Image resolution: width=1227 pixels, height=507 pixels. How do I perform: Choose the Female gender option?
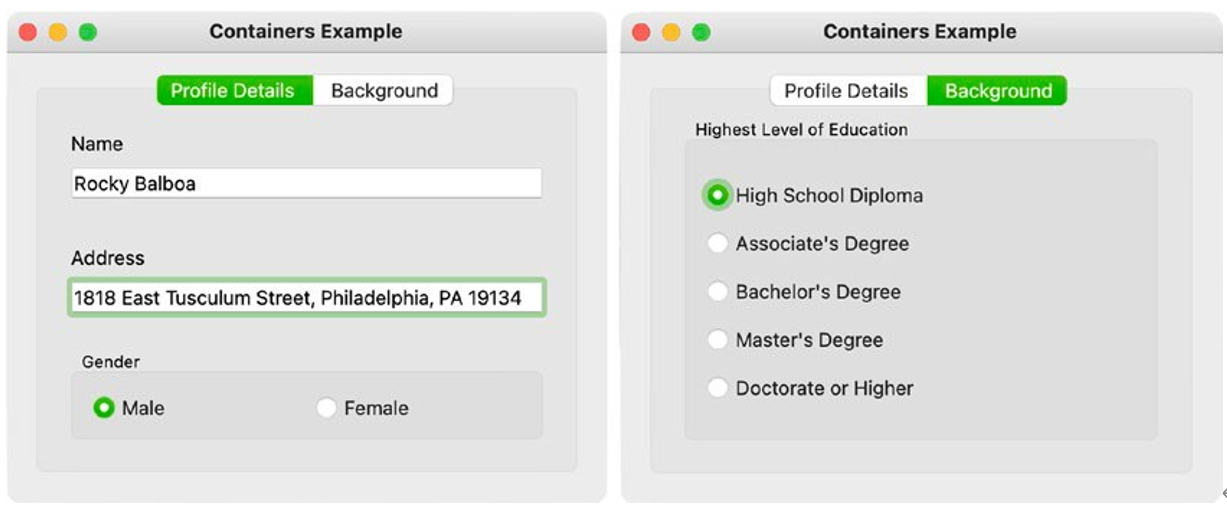[326, 408]
